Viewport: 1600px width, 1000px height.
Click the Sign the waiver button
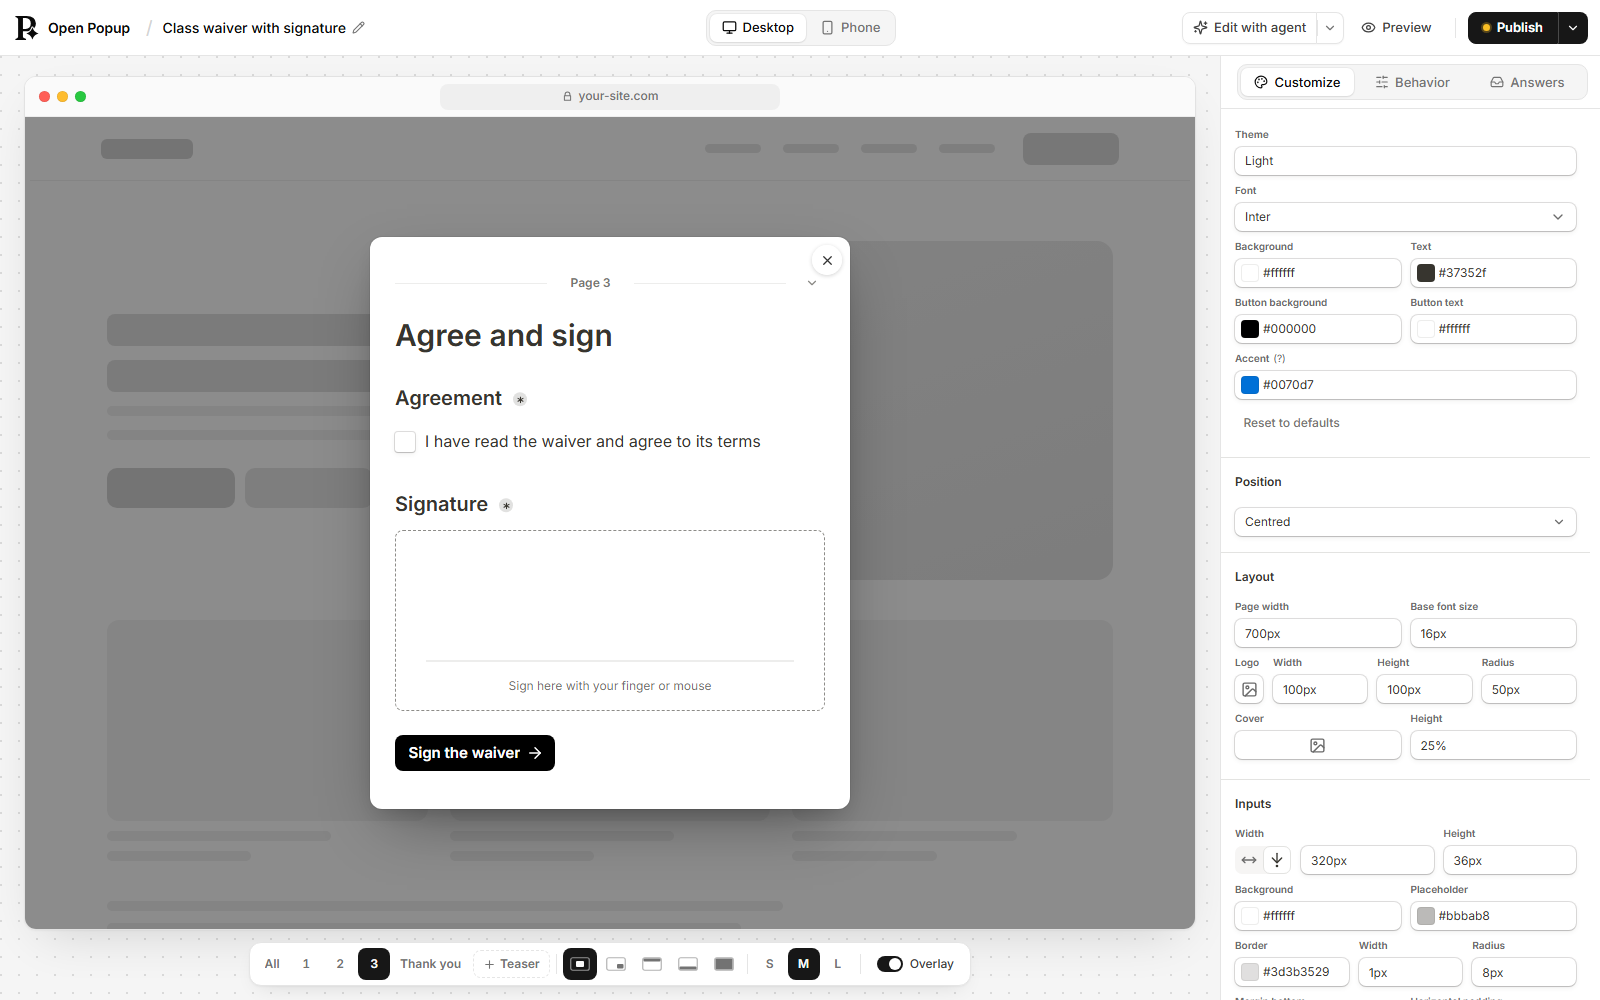(475, 753)
